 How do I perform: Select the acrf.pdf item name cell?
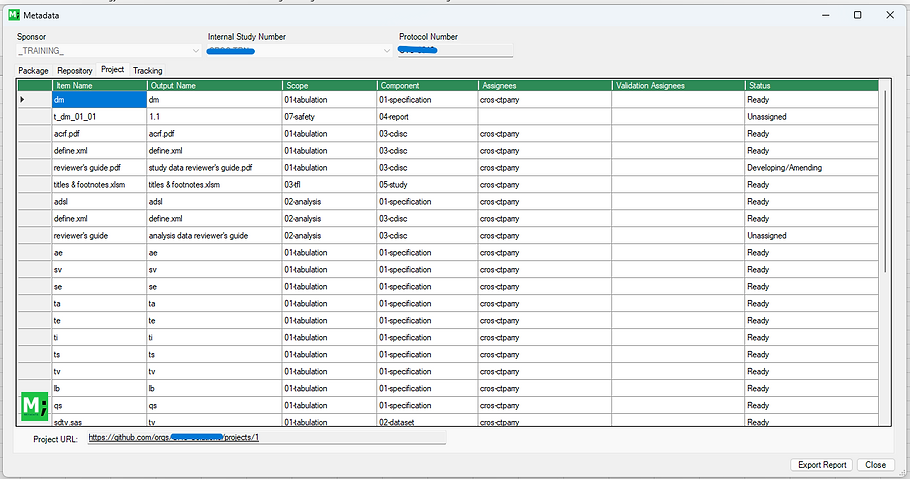tap(99, 134)
